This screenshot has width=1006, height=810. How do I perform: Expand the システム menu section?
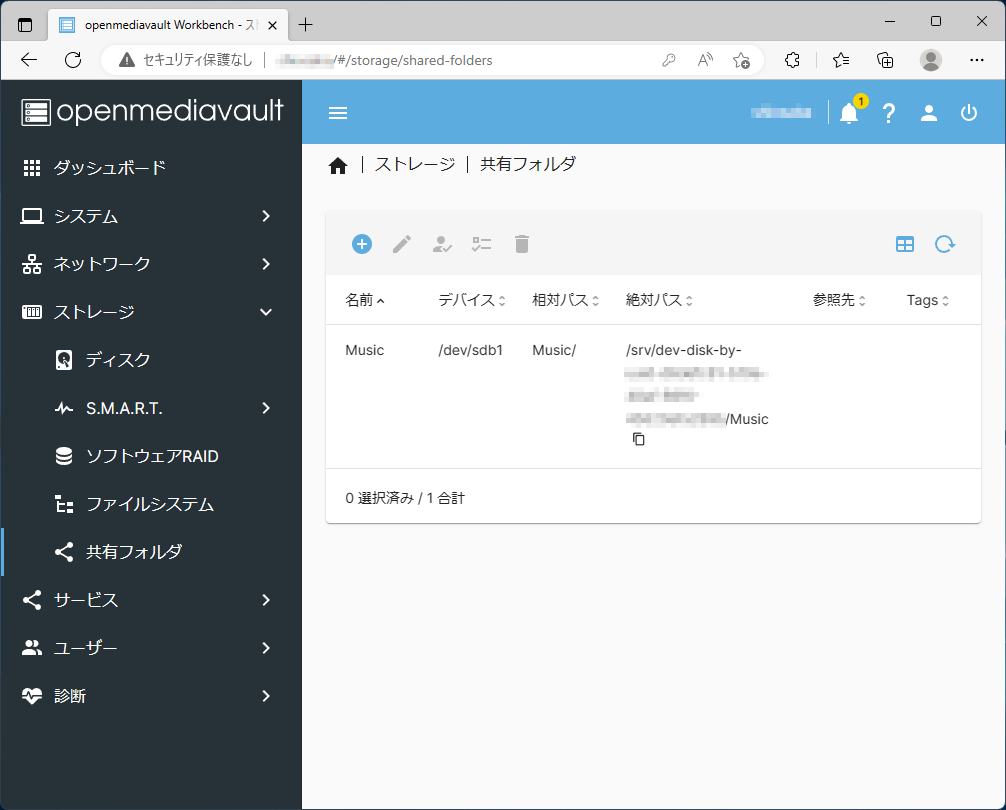(x=150, y=216)
